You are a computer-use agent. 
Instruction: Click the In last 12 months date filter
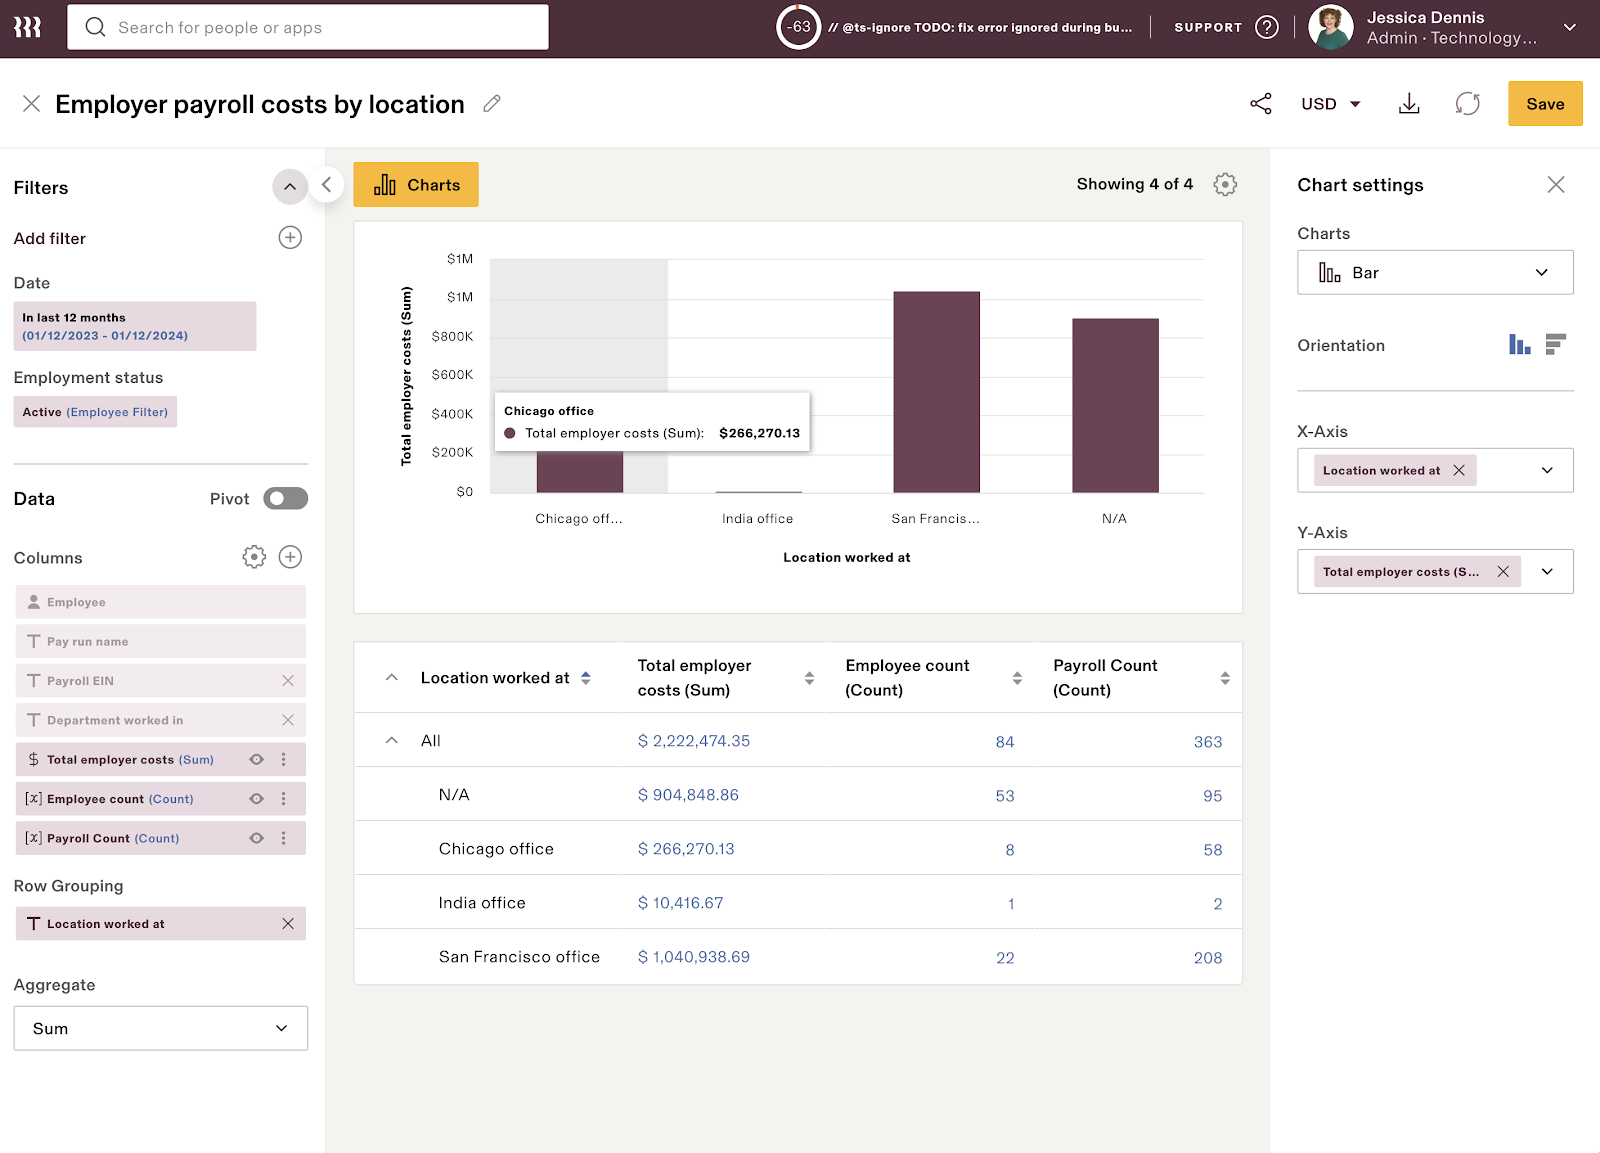pos(135,327)
